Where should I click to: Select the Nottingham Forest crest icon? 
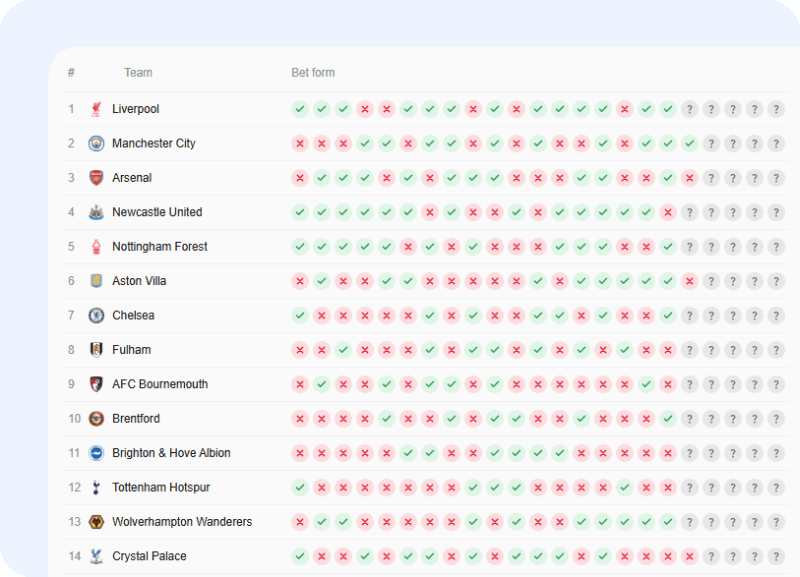[96, 247]
